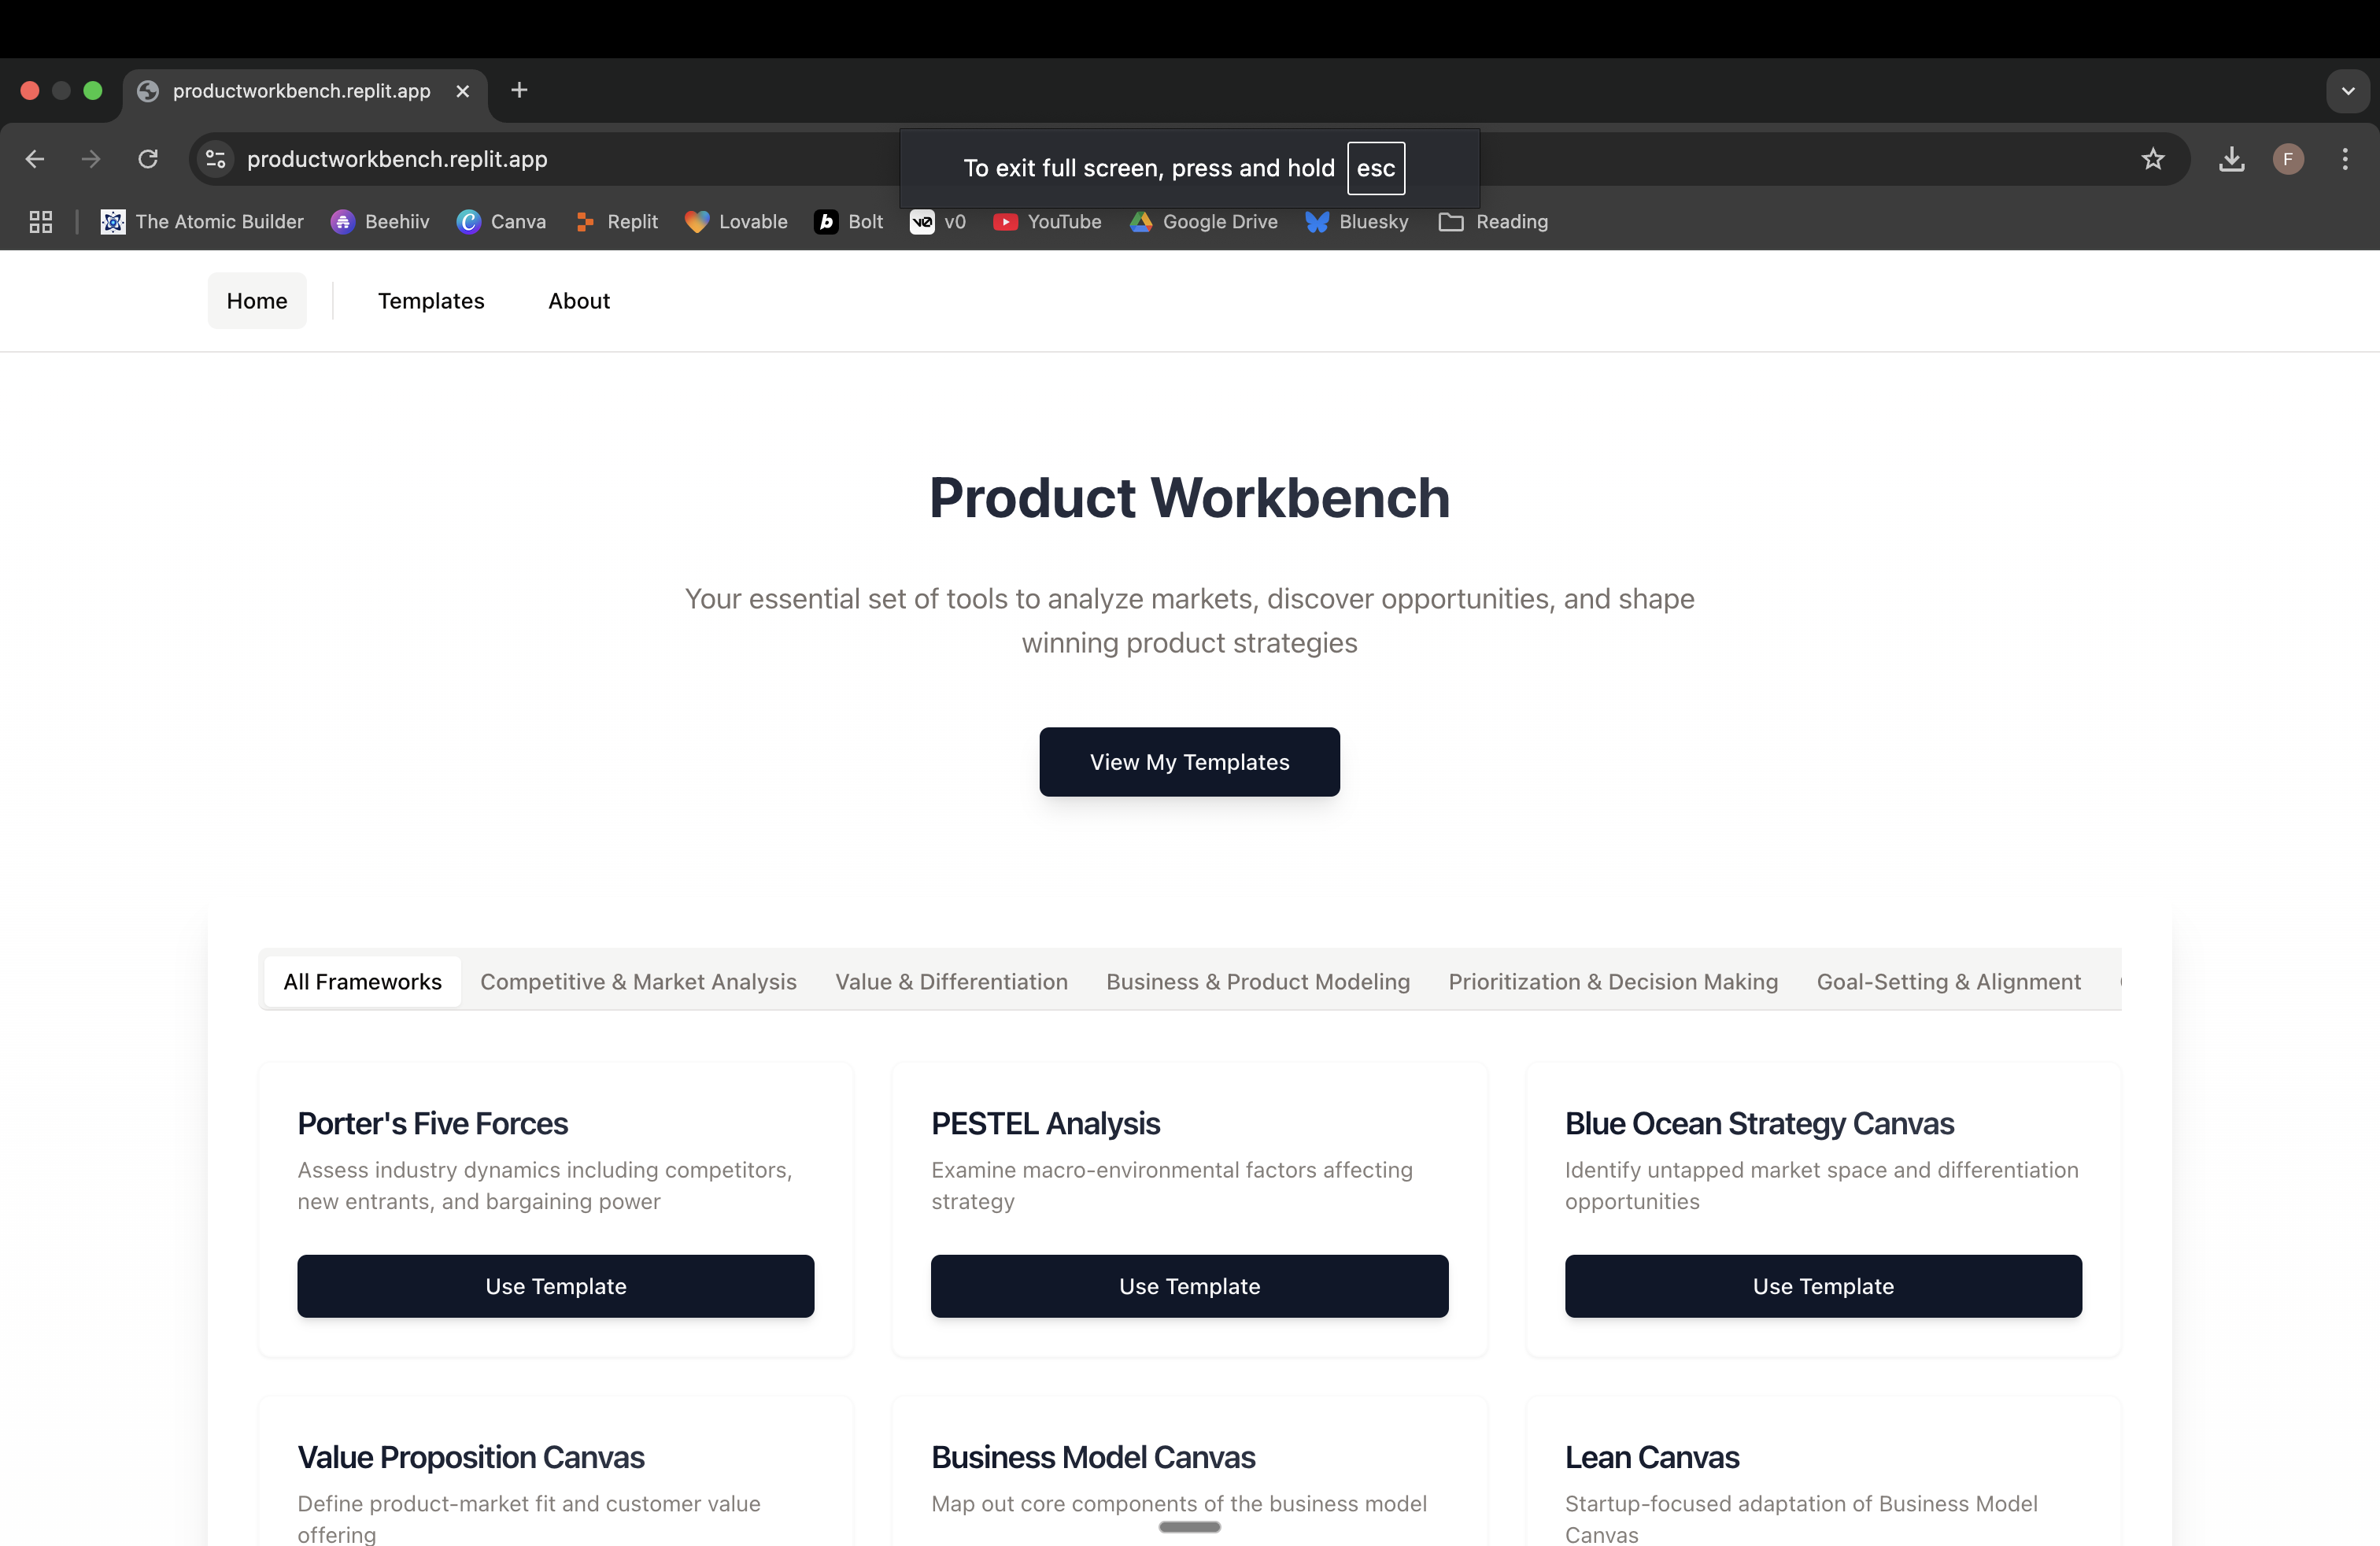Click the site information icon in address bar
The height and width of the screenshot is (1546, 2380).
pos(215,159)
